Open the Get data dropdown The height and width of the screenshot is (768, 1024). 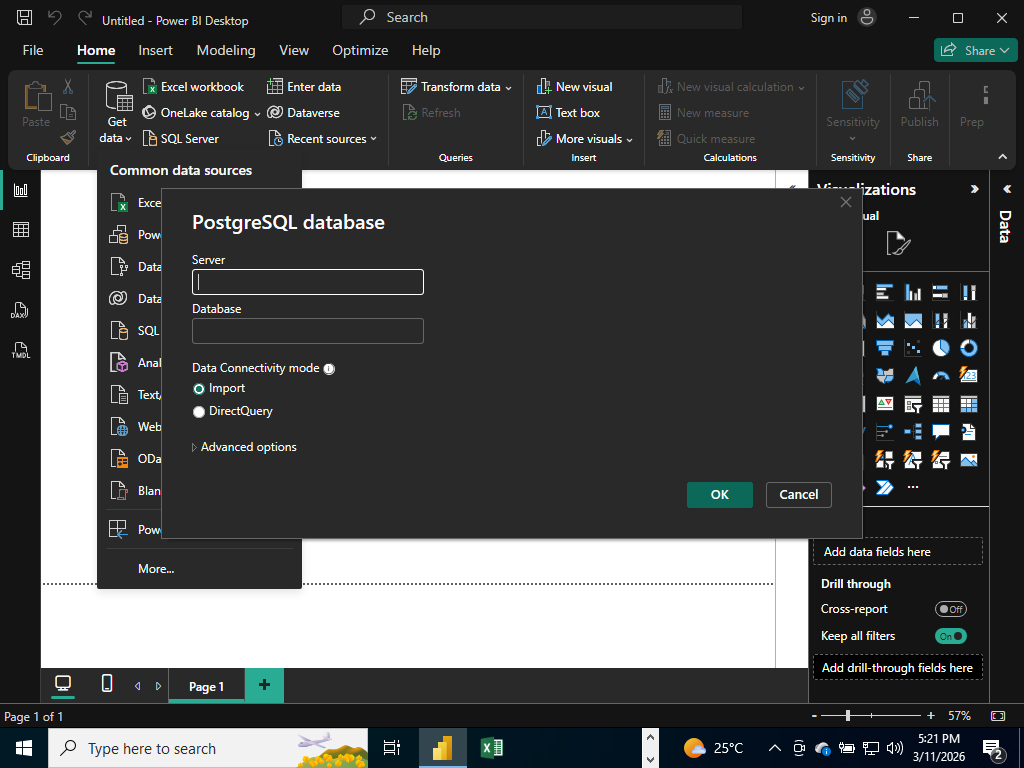[116, 114]
